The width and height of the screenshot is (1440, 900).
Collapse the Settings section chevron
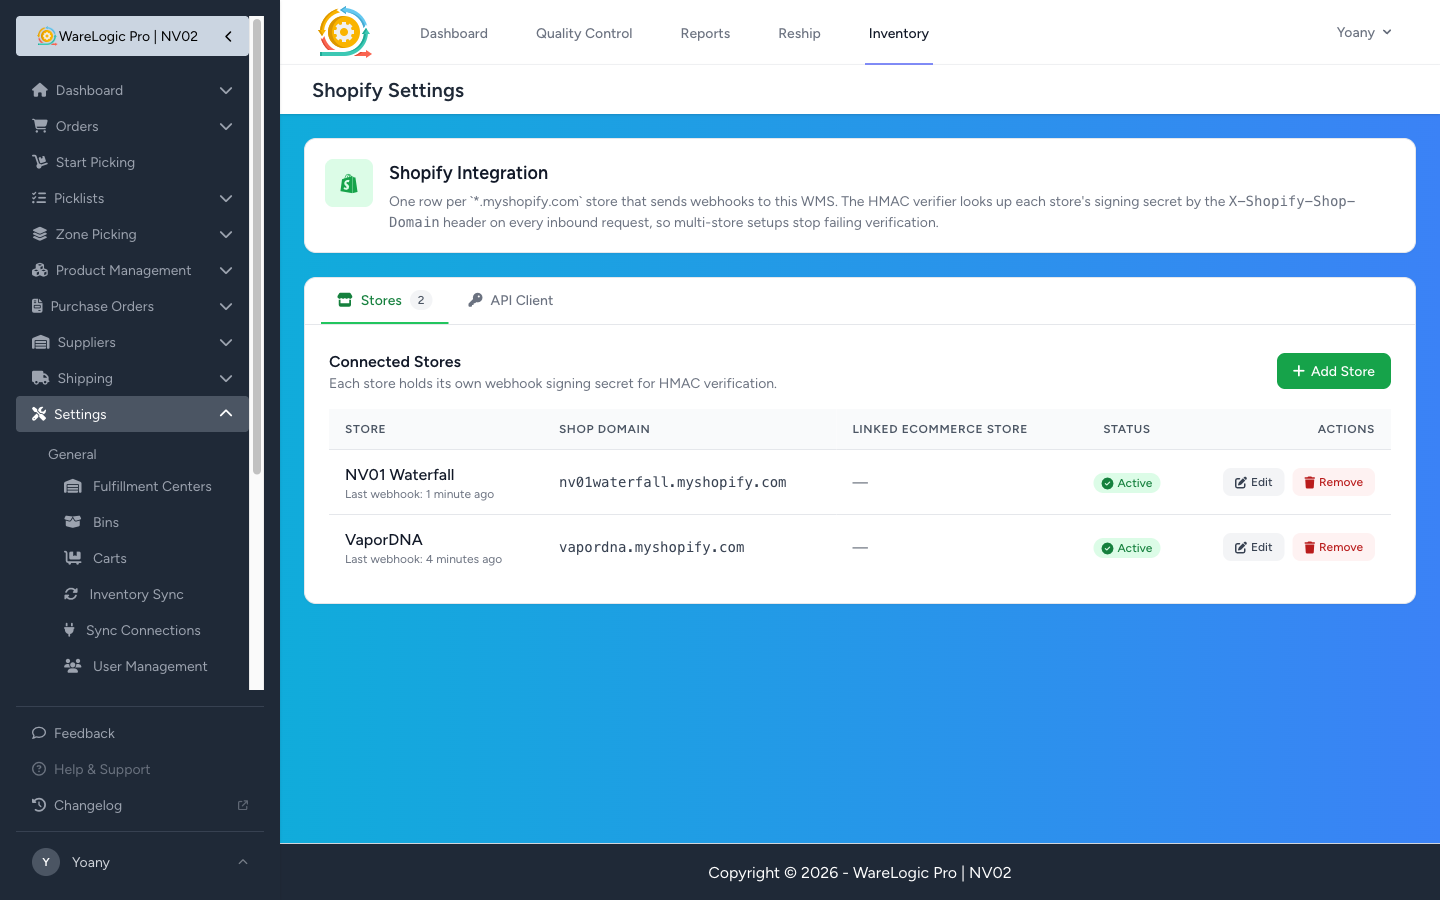[226, 414]
